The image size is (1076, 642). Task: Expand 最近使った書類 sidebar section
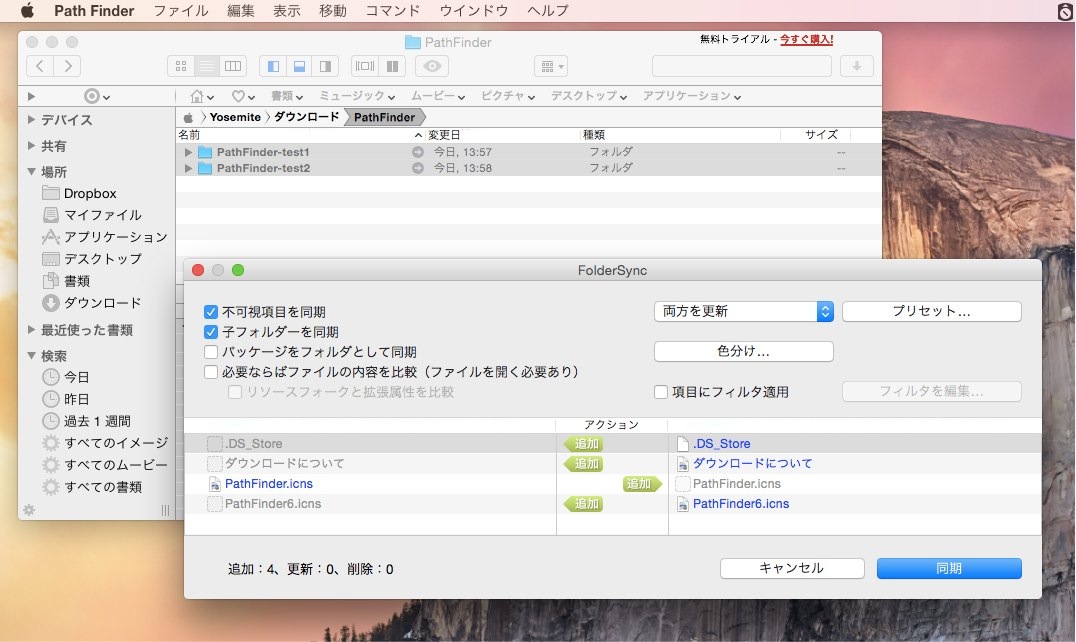click(x=31, y=329)
